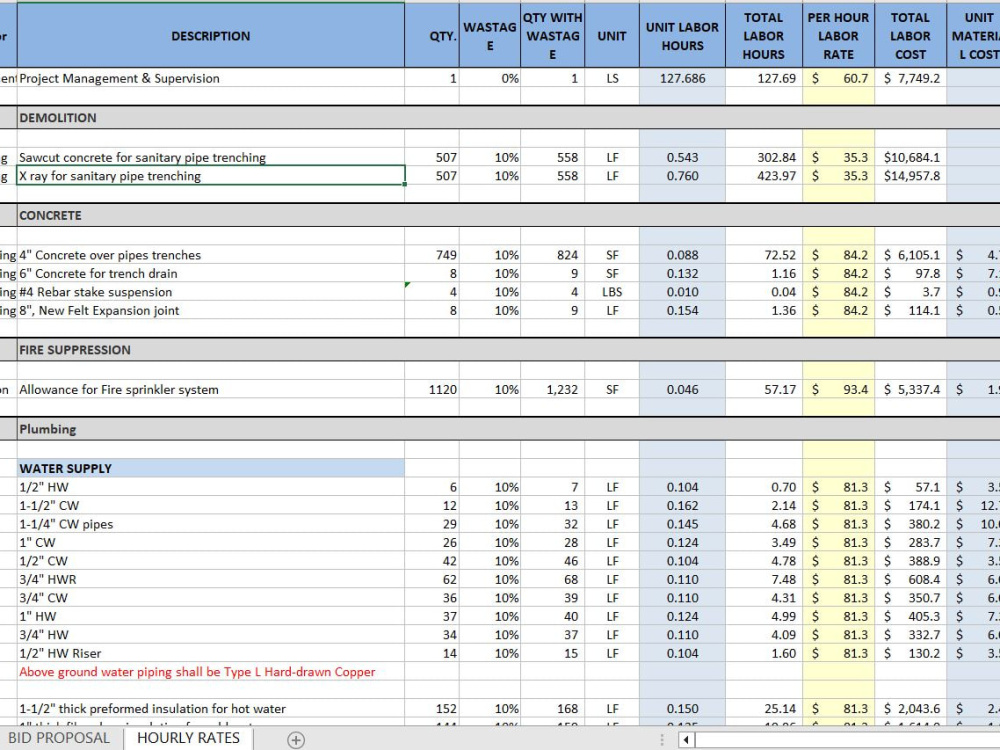Switch to the BID PROPOSAL sheet tab
1000x750 pixels.
click(x=59, y=738)
